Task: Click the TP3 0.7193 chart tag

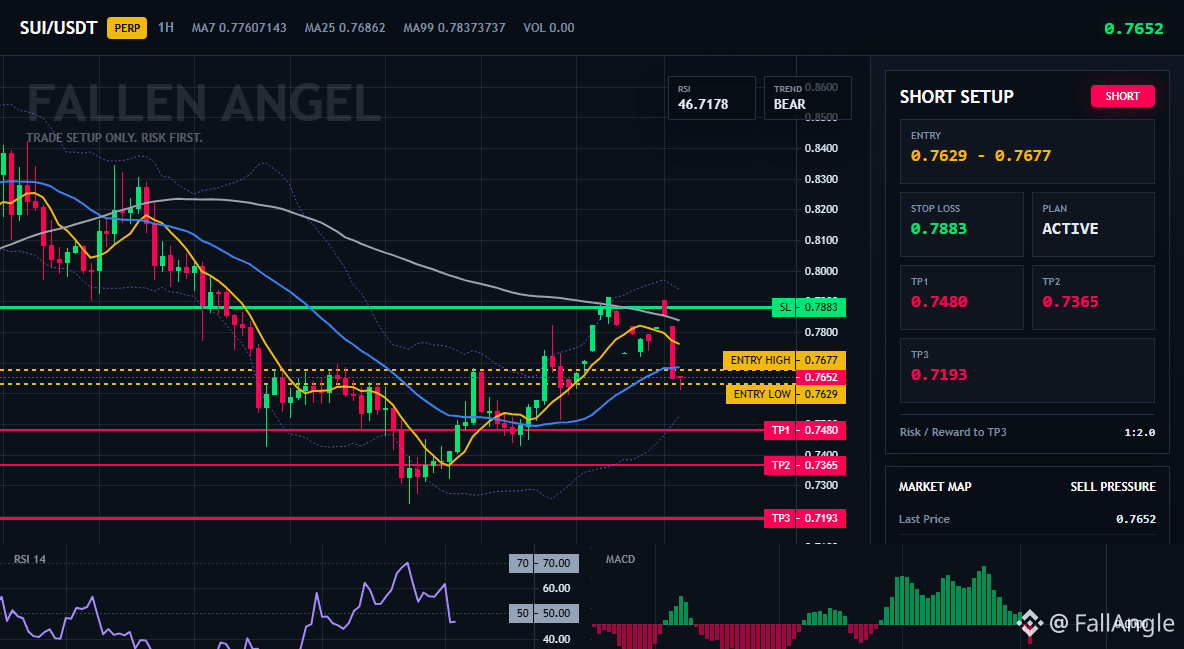Action: click(805, 518)
